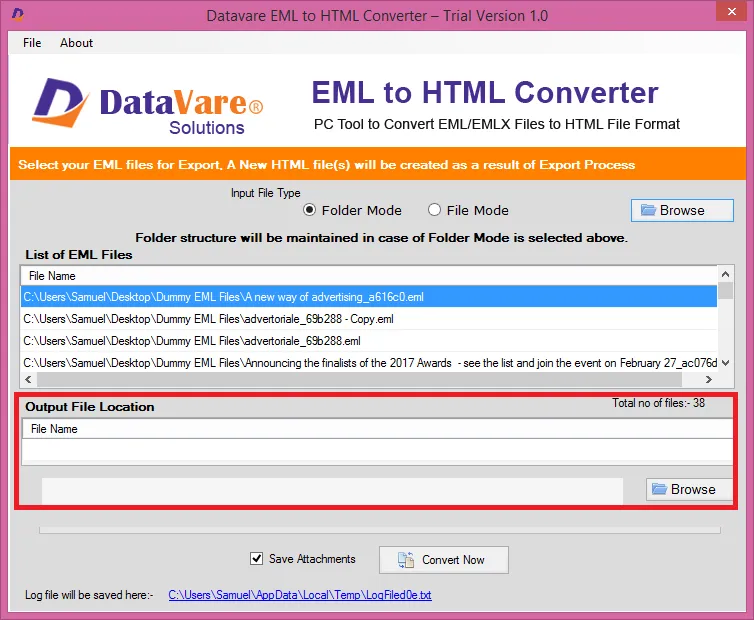Image resolution: width=754 pixels, height=620 pixels.
Task: Click the vertical scrollbar thumb of EML list
Action: 726,291
